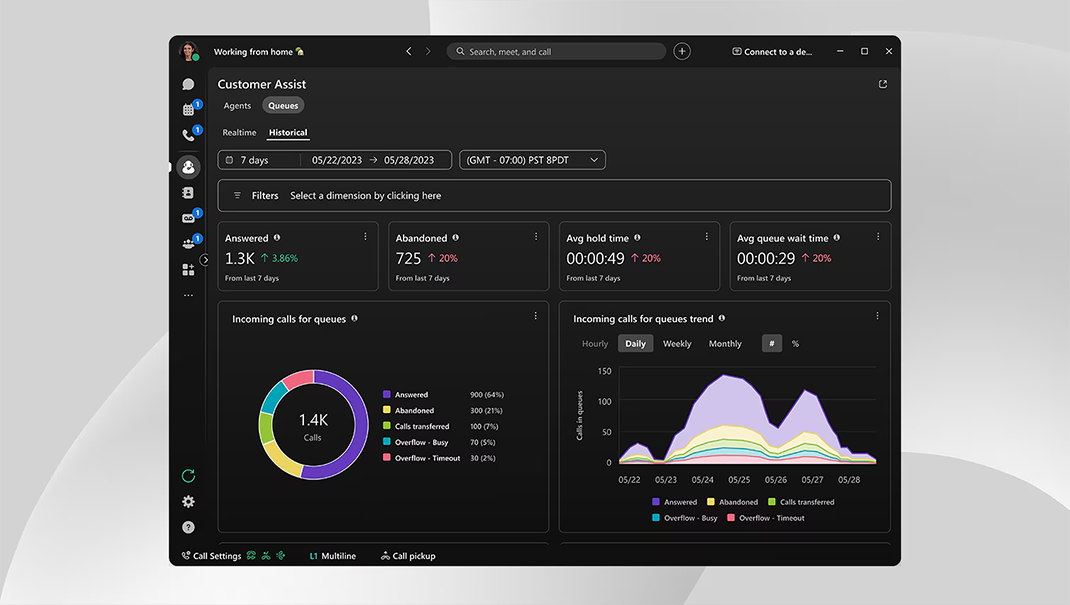The width and height of the screenshot is (1070, 605).
Task: Click the yellow Abandoned swatch in the donut legend
Action: (387, 410)
